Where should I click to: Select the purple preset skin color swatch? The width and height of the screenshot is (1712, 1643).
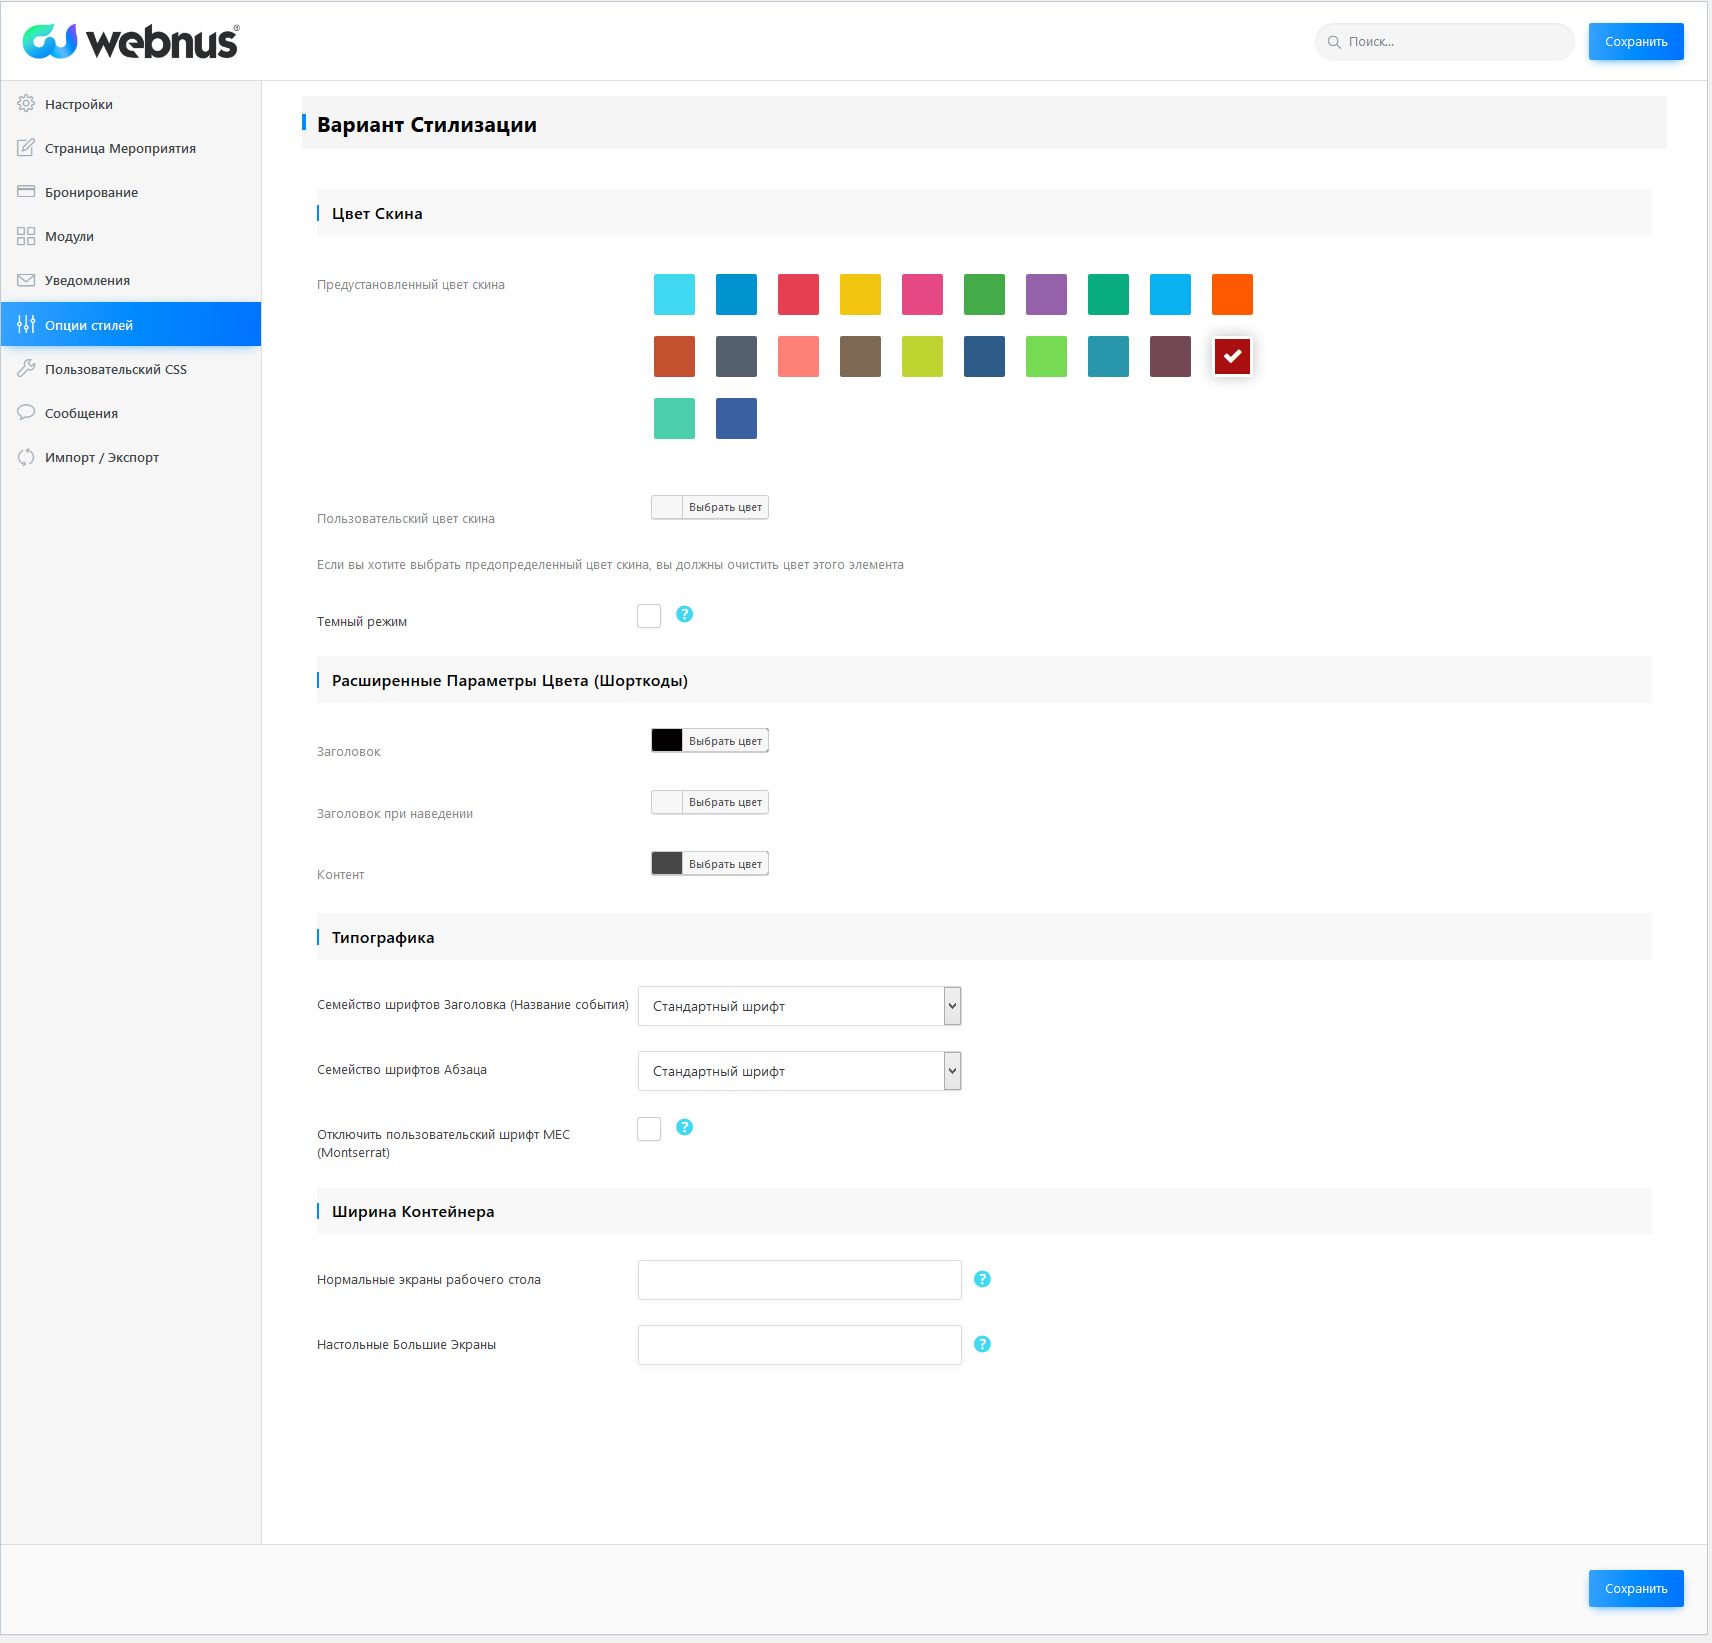pos(1046,294)
